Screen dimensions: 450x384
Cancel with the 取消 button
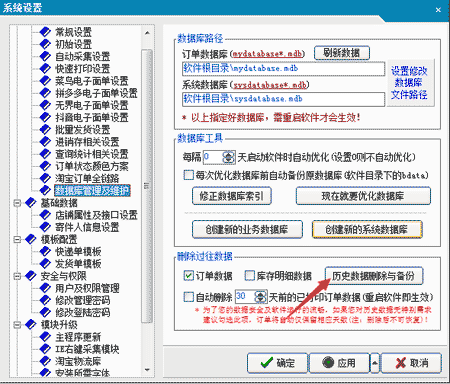pyautogui.click(x=411, y=363)
